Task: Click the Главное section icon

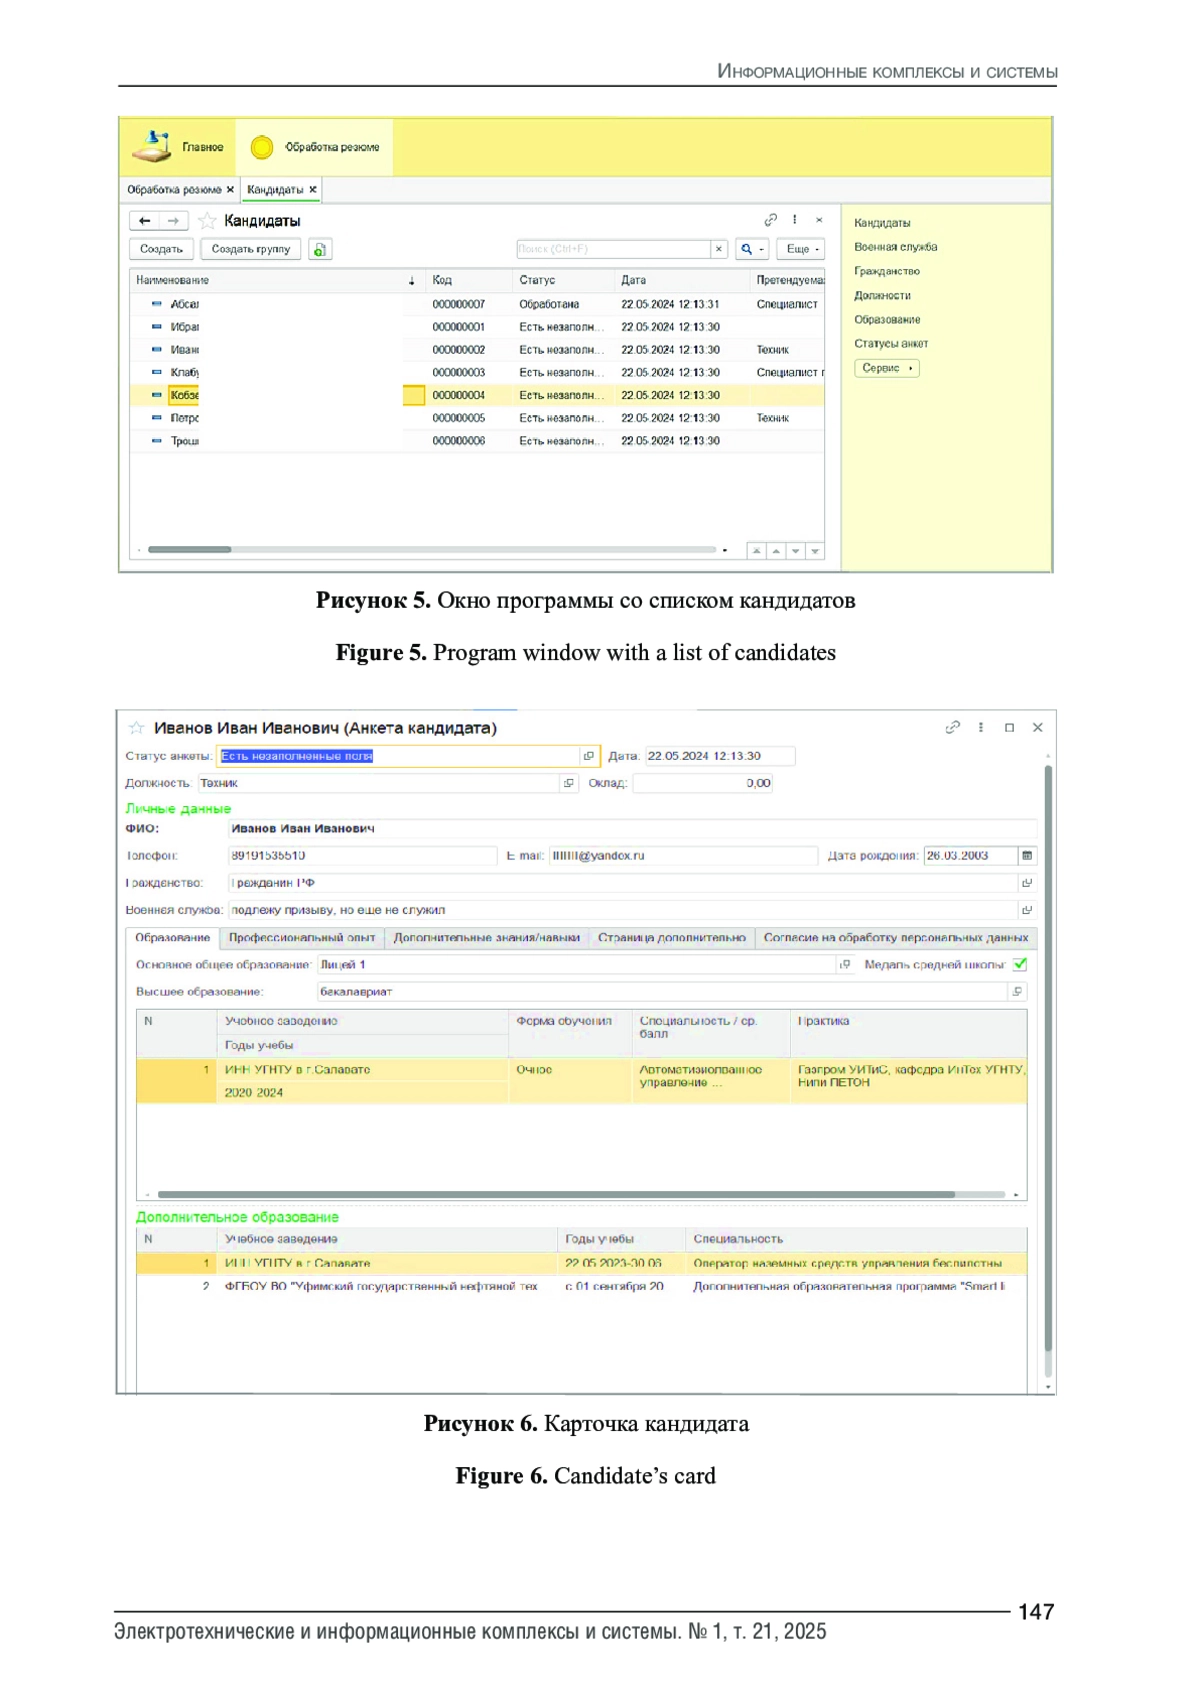Action: tap(152, 146)
